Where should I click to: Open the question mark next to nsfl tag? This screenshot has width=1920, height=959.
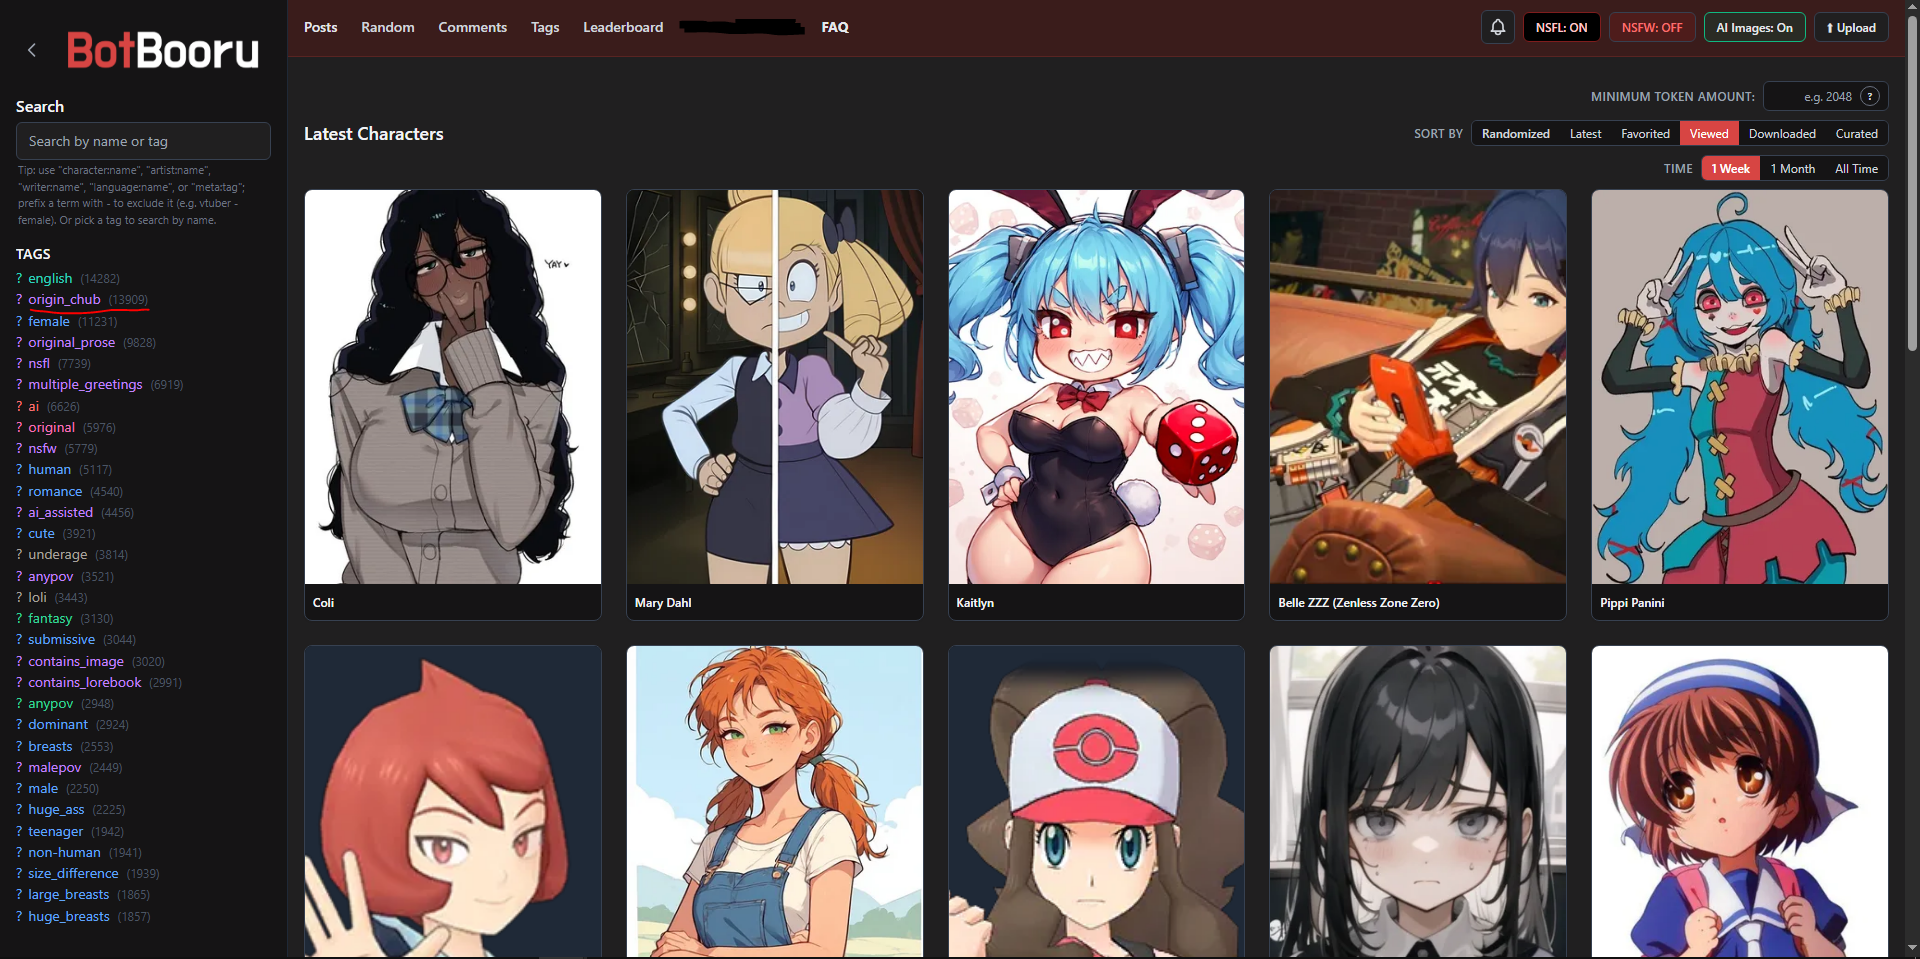19,363
